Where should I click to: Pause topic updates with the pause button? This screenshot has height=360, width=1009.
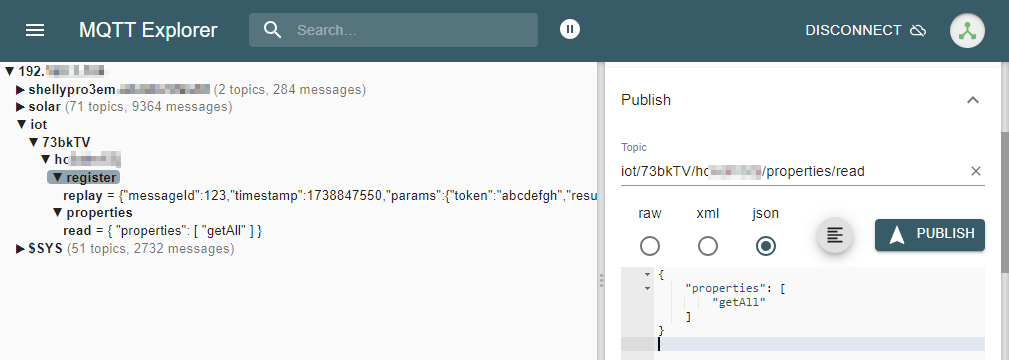[x=569, y=29]
